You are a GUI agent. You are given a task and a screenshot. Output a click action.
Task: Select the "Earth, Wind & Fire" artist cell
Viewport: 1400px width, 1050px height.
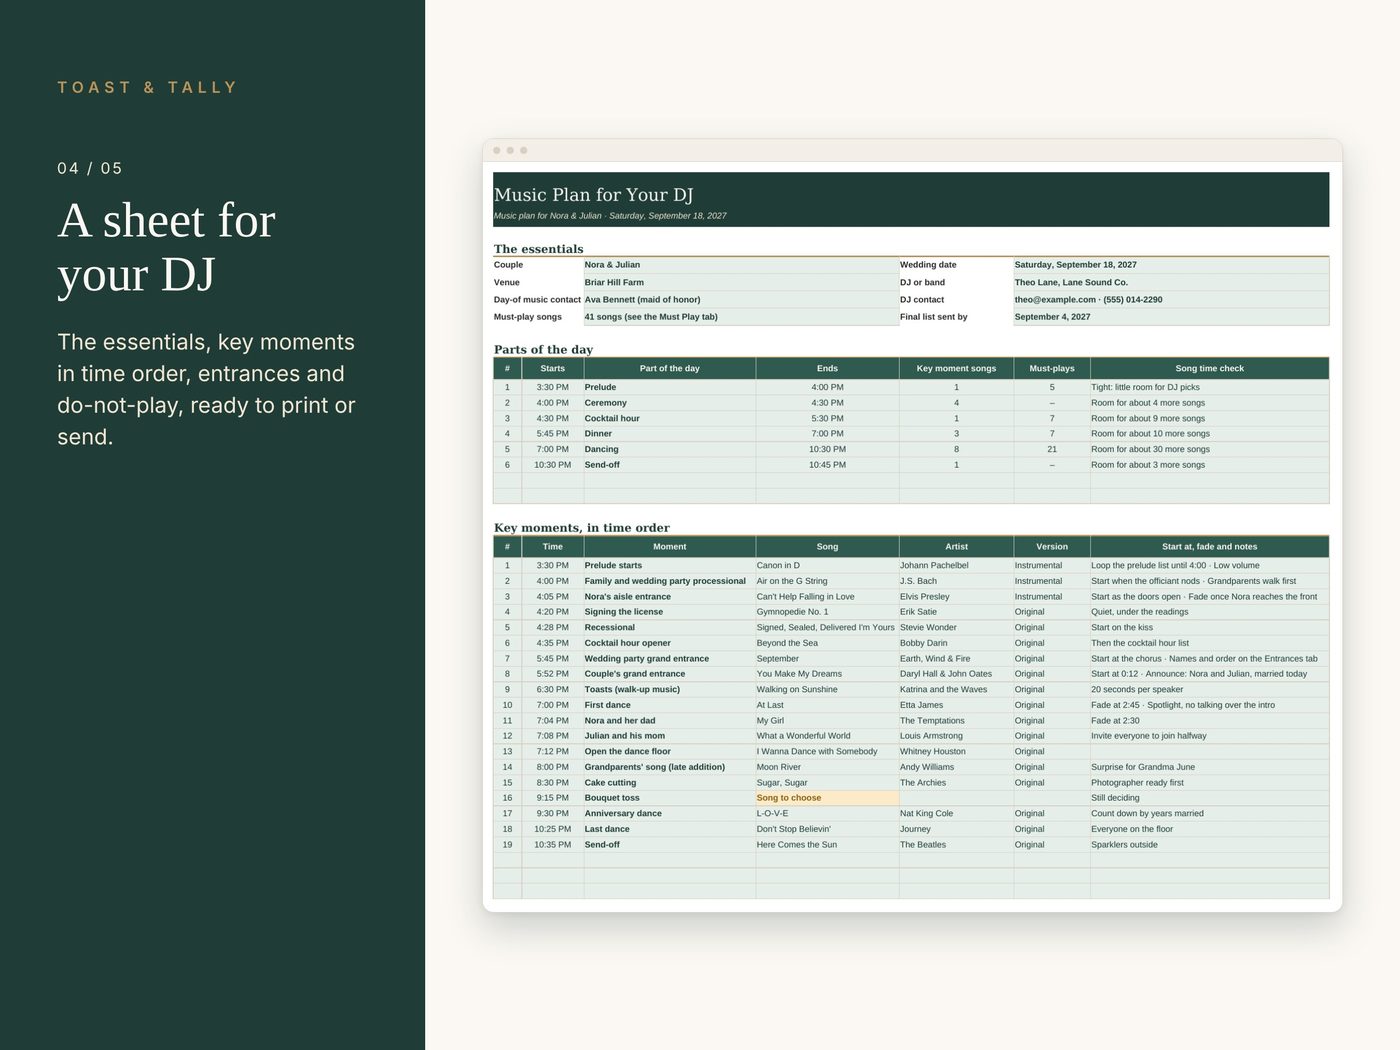click(956, 659)
